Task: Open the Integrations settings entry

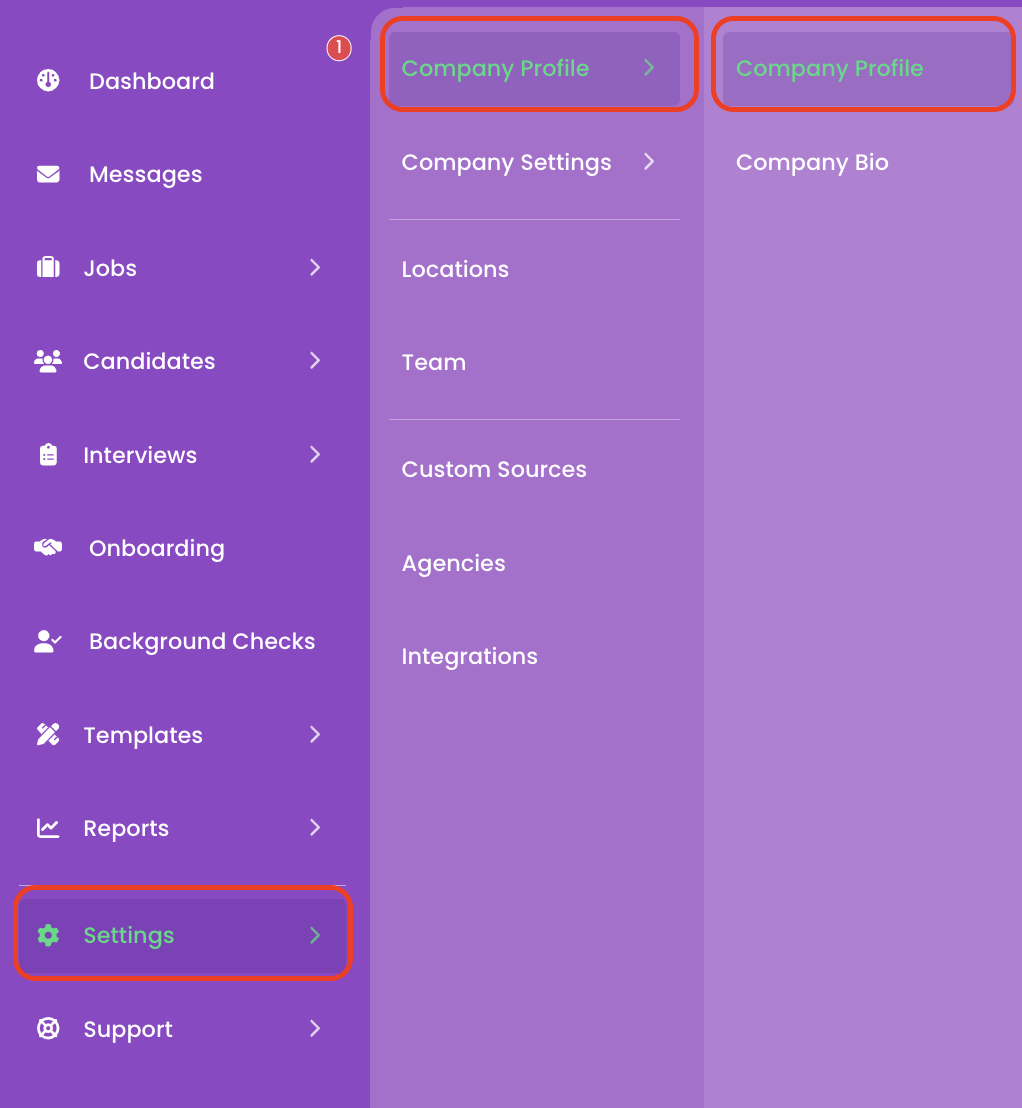Action: (469, 656)
